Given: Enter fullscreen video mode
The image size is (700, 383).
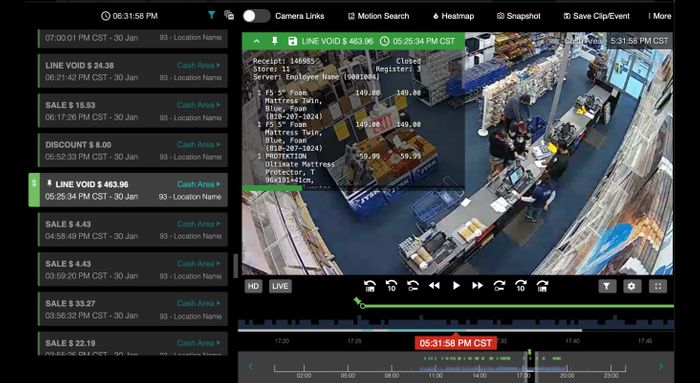Looking at the screenshot, I should 658,286.
